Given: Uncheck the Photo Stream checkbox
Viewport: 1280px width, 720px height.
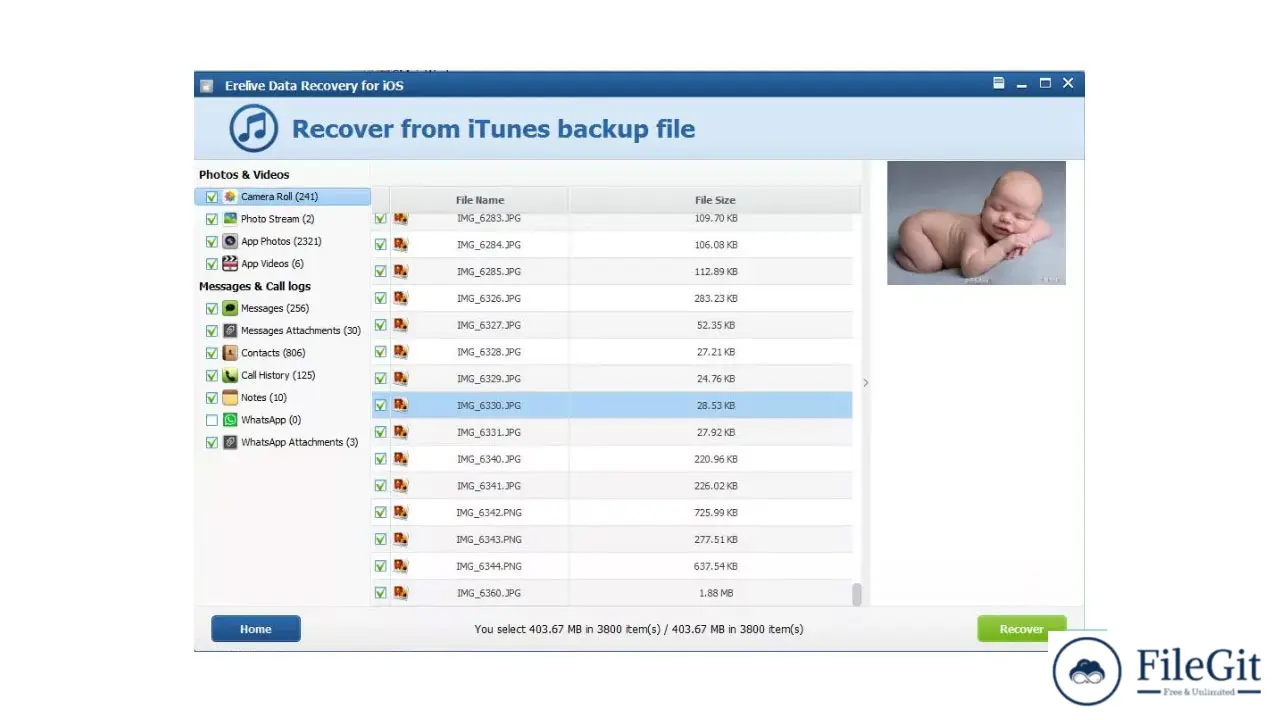Looking at the screenshot, I should click(211, 219).
